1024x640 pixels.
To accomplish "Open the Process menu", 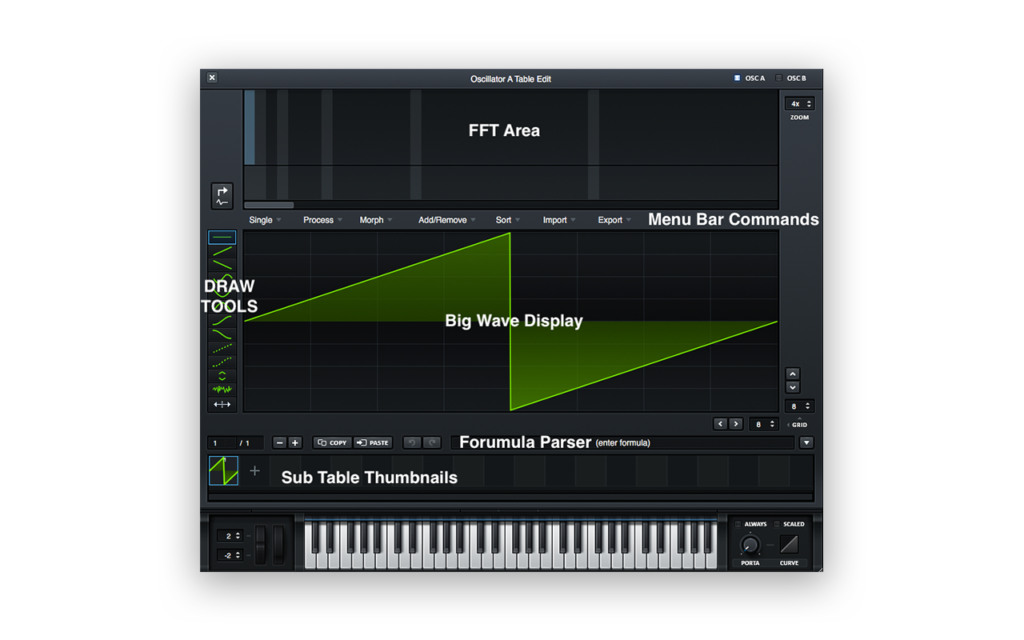I will pos(320,219).
